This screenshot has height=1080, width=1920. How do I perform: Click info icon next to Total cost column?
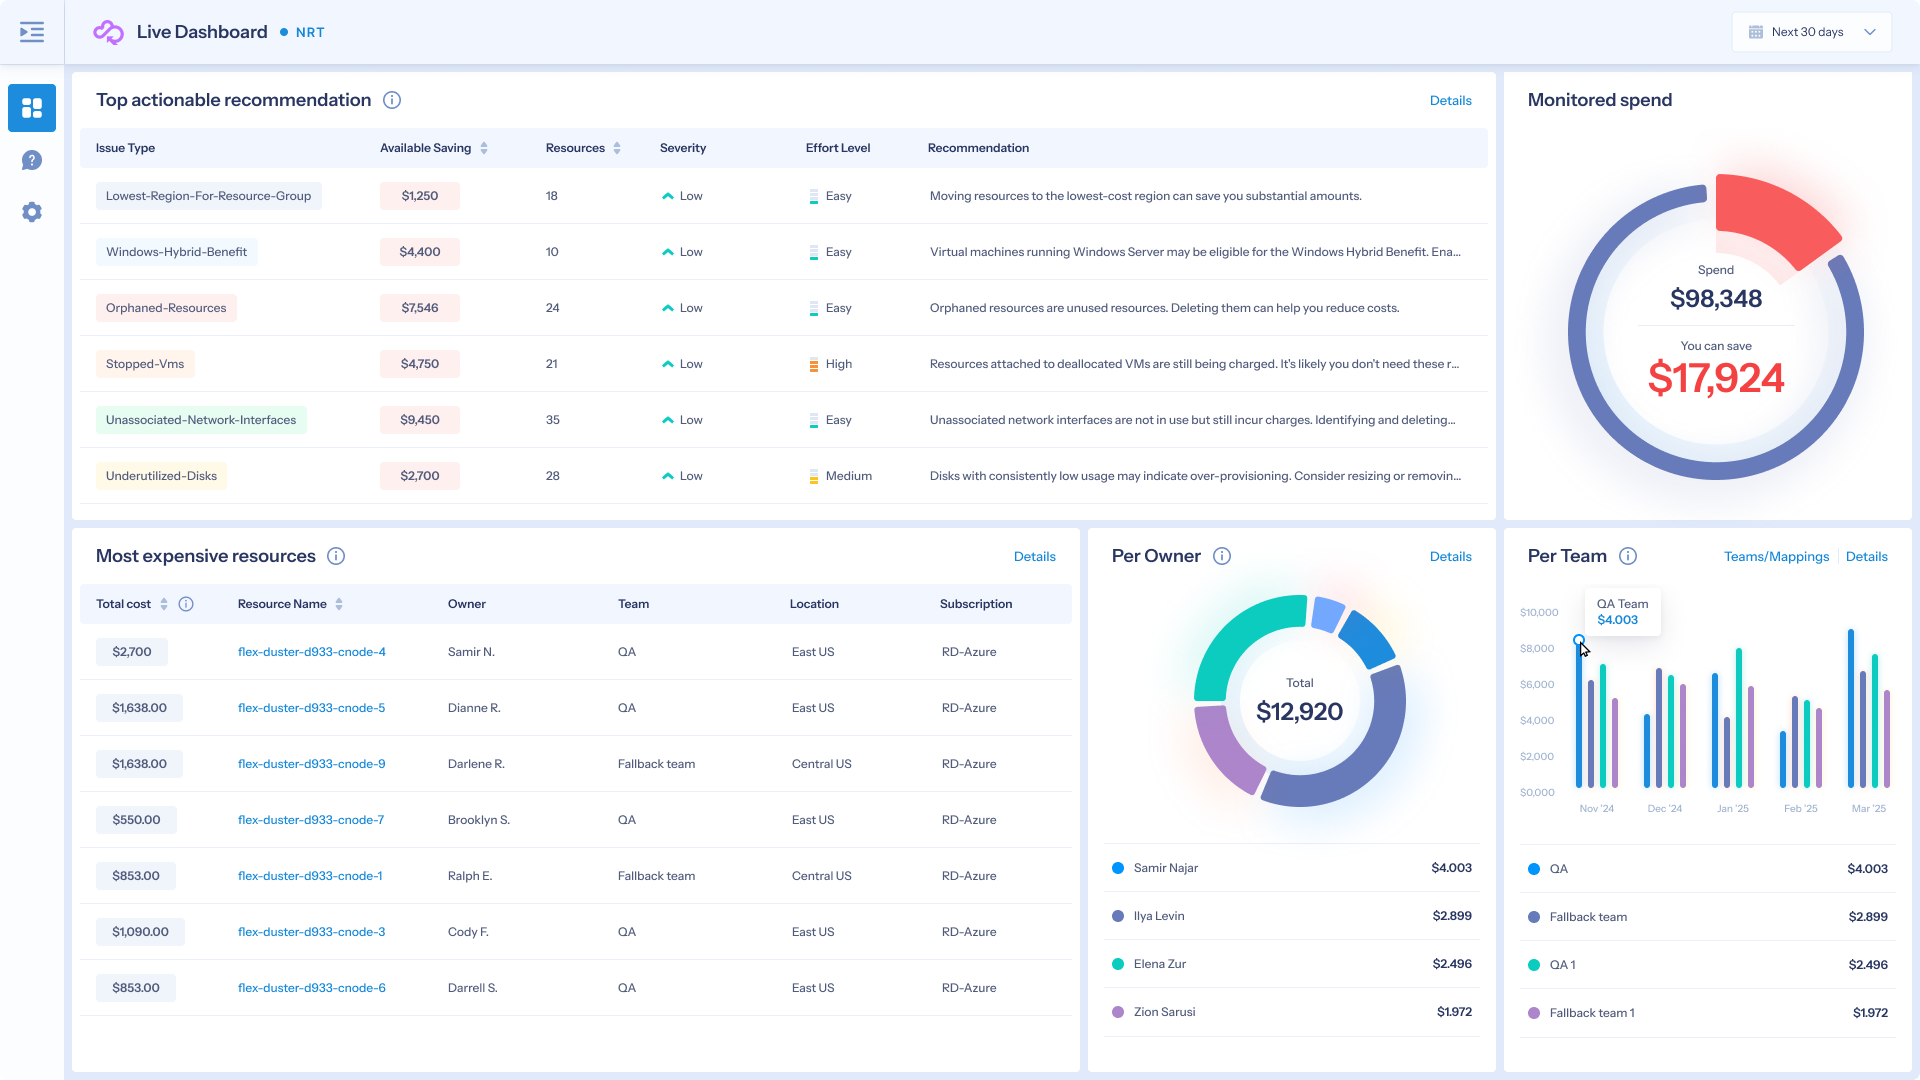[x=186, y=604]
